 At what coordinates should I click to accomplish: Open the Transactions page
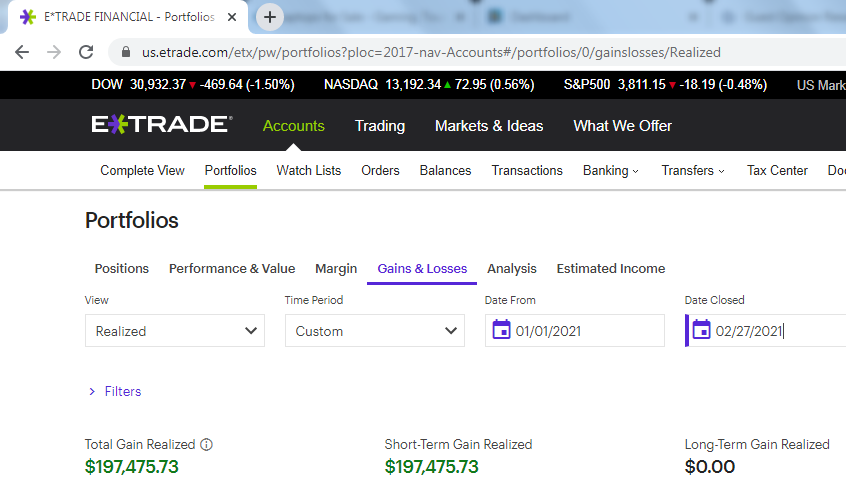click(x=527, y=171)
